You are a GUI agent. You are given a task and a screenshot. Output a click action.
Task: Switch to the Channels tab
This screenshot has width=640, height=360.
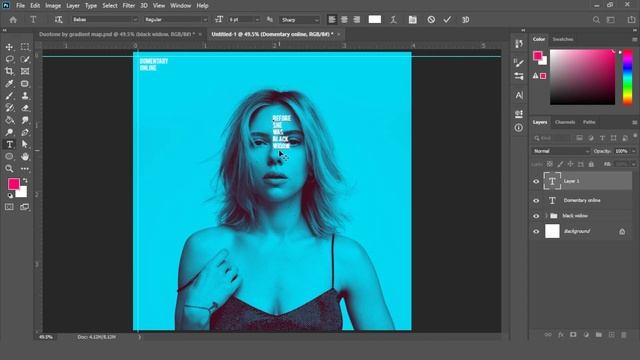pos(565,122)
